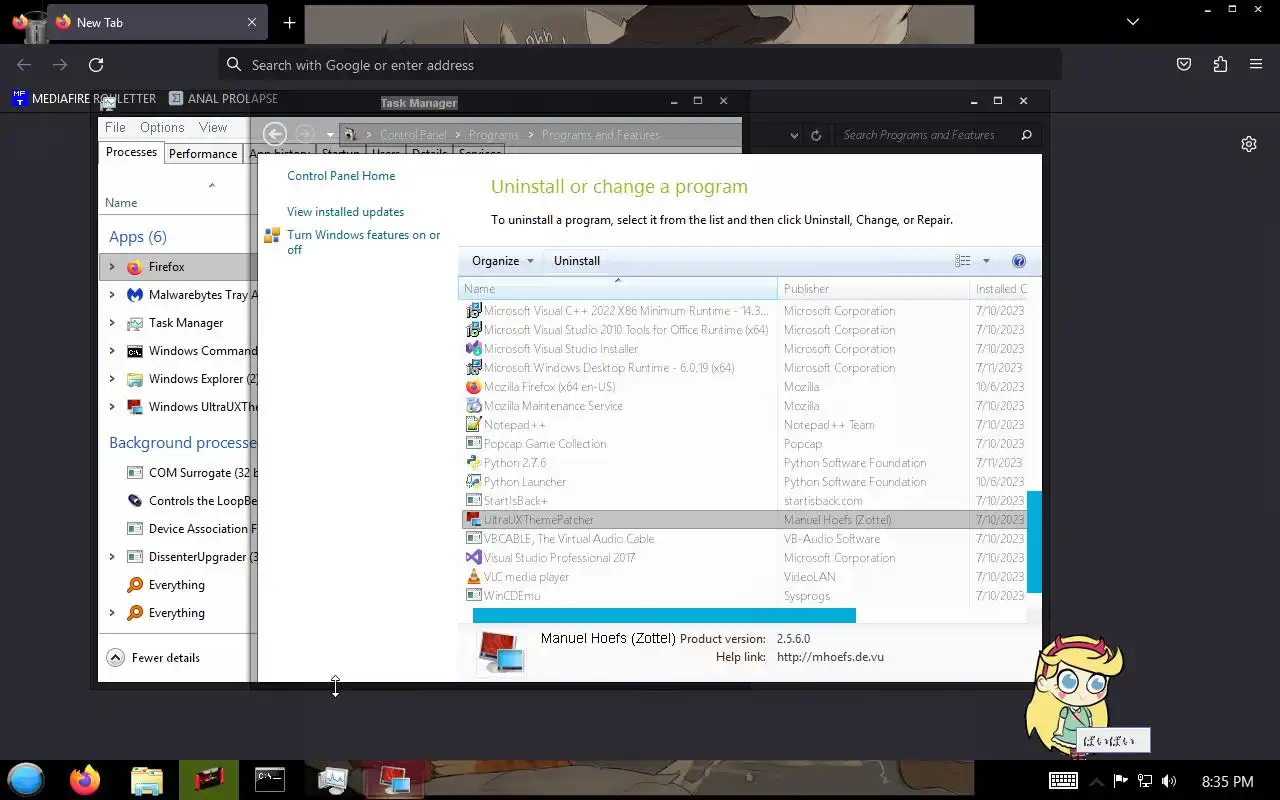The image size is (1280, 800).
Task: Click the COM Surrogate process icon
Action: (x=135, y=473)
